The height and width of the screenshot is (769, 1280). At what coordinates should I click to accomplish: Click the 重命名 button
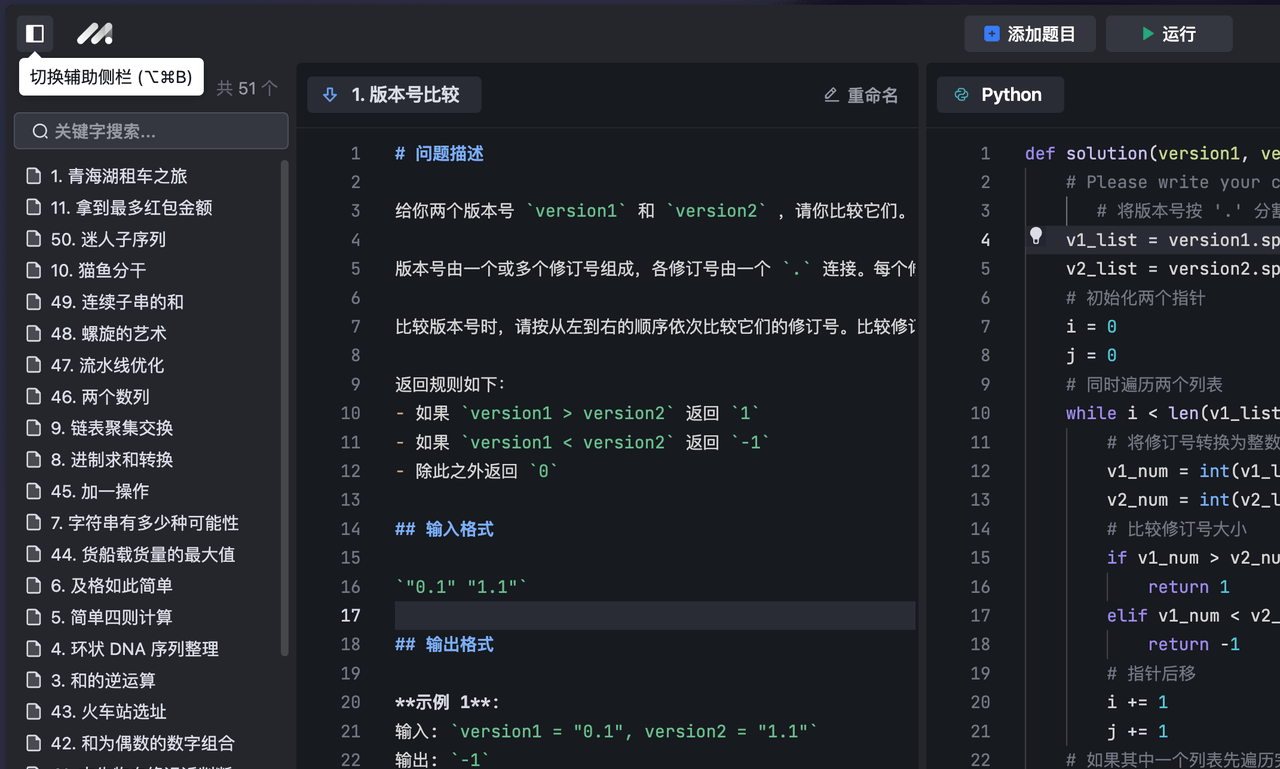tap(861, 95)
